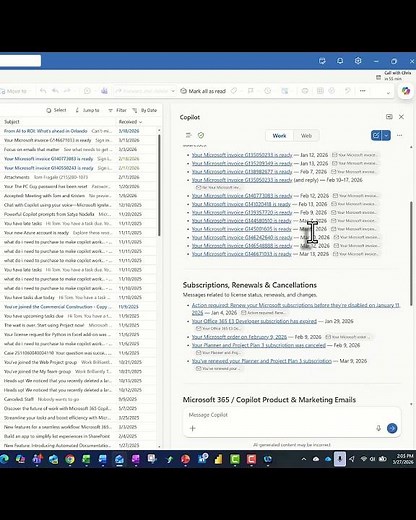
Task: Switch to the Work tab in Copilot
Action: [279, 136]
